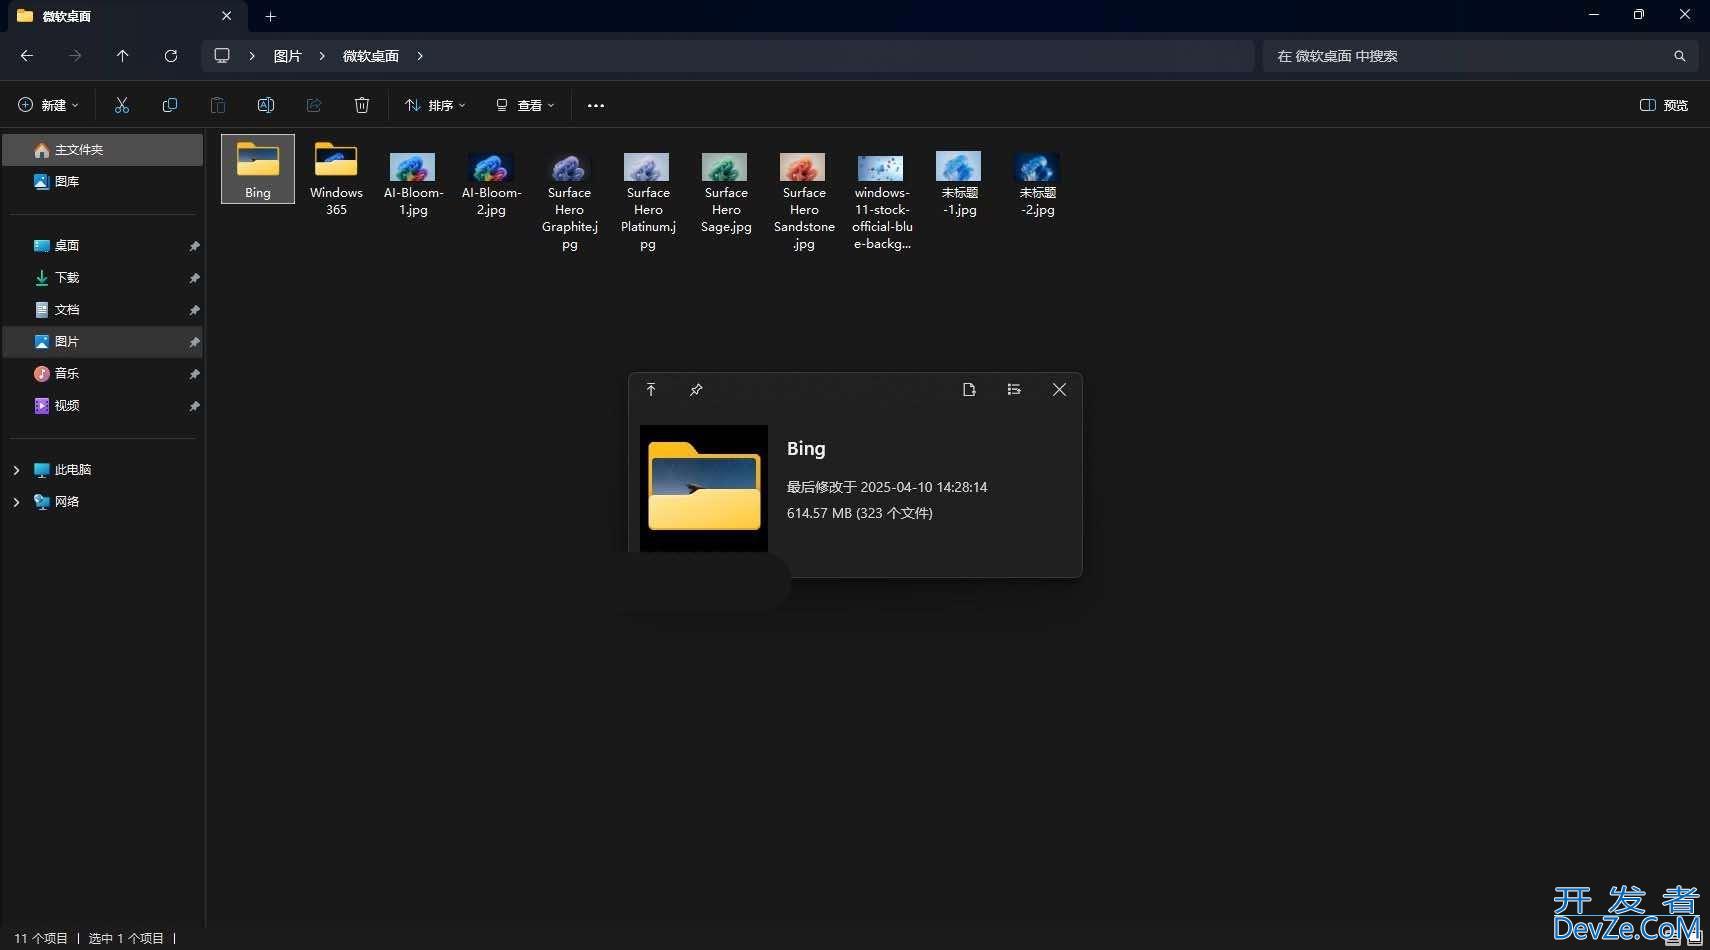This screenshot has height=950, width=1710.
Task: Click the large Bing folder preview thumbnail
Action: click(704, 488)
